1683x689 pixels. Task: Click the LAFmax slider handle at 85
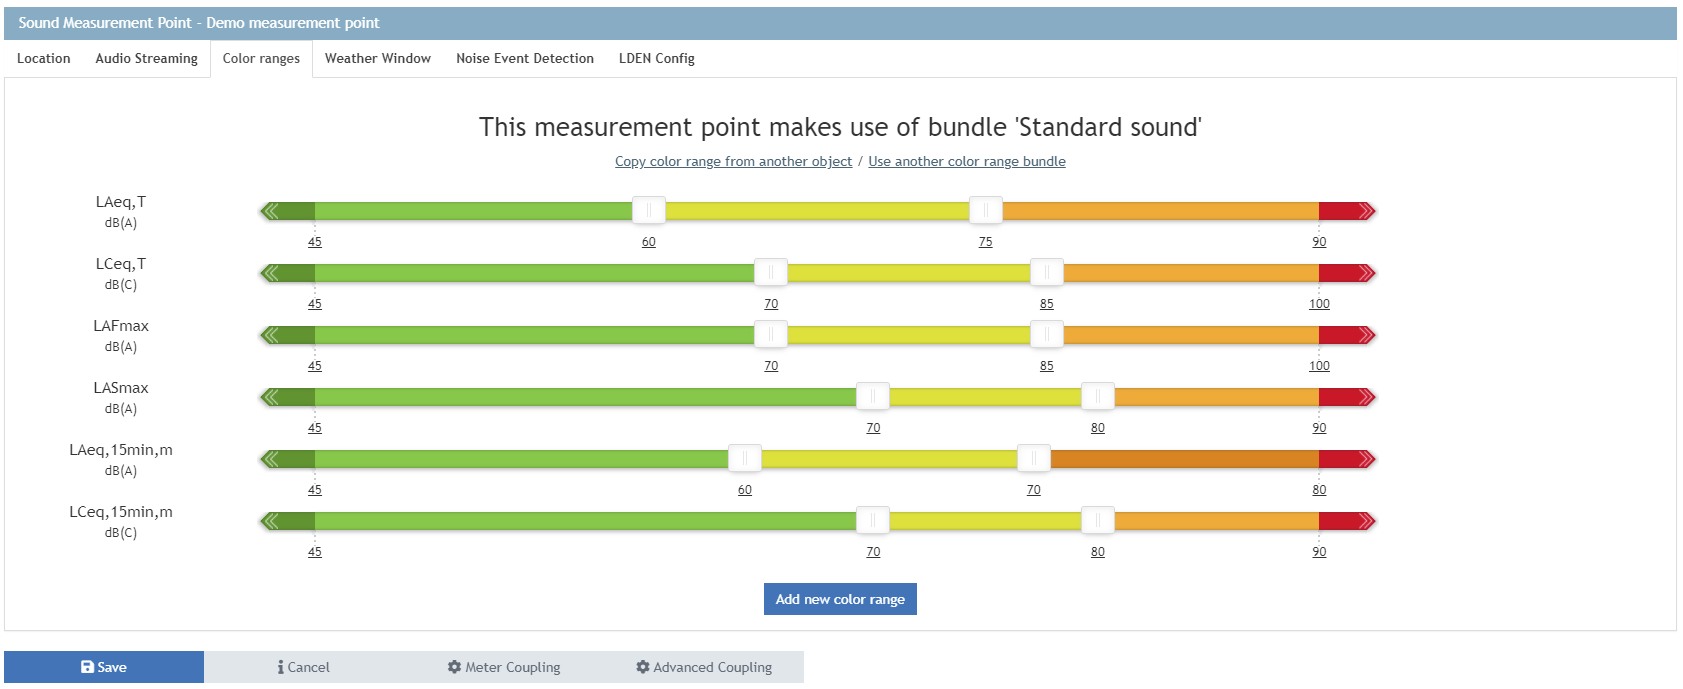click(1046, 334)
